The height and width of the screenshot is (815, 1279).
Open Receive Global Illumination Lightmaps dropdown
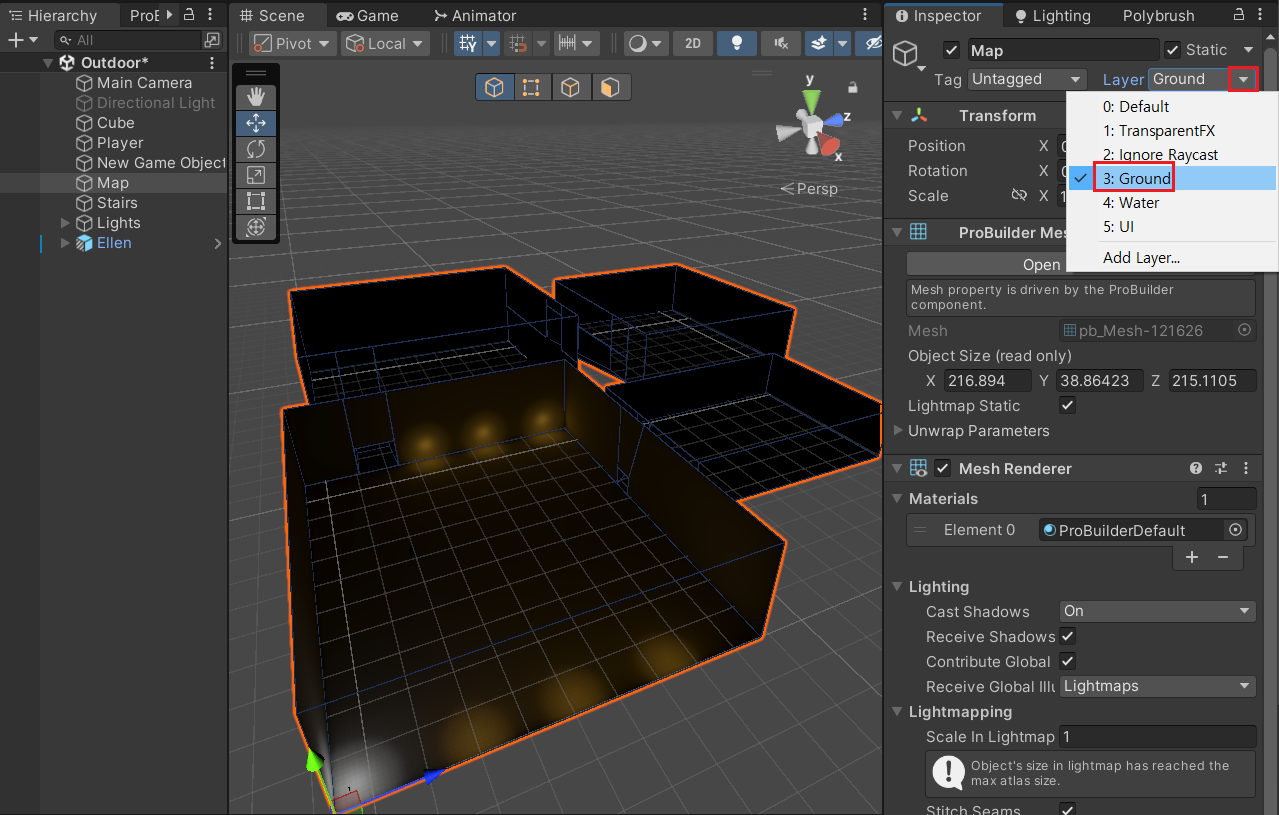pyautogui.click(x=1157, y=686)
